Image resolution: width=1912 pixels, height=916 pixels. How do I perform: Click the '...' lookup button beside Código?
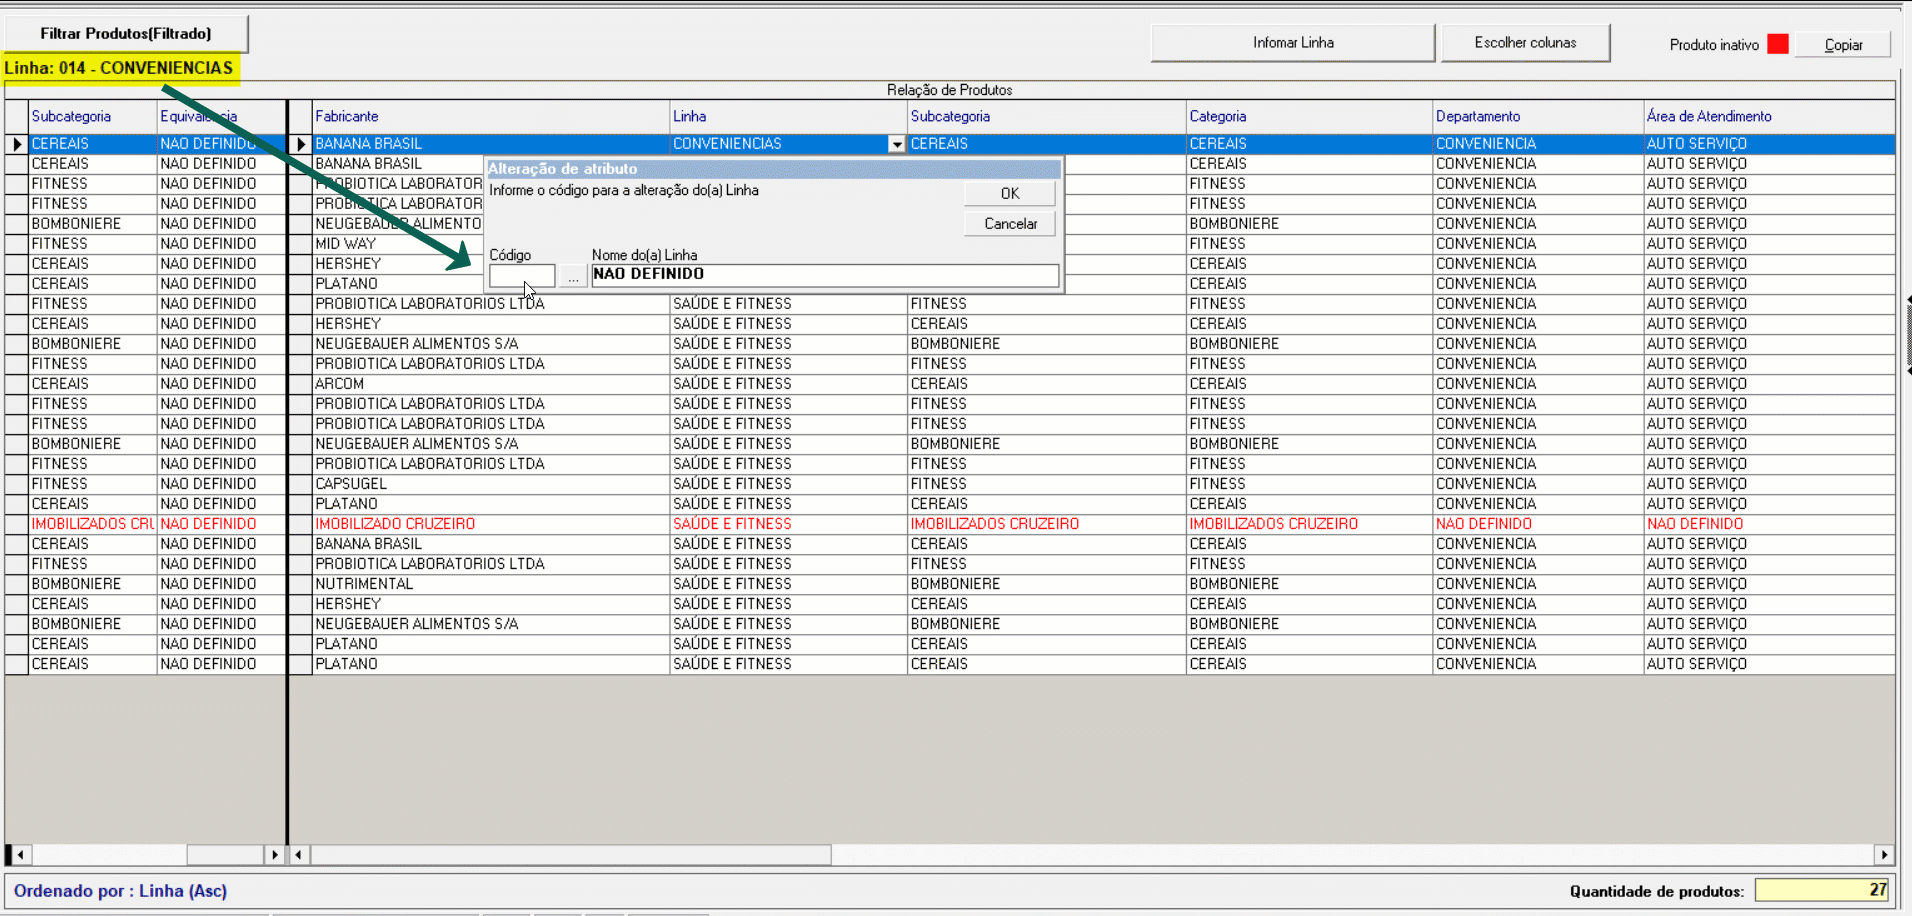(x=573, y=277)
